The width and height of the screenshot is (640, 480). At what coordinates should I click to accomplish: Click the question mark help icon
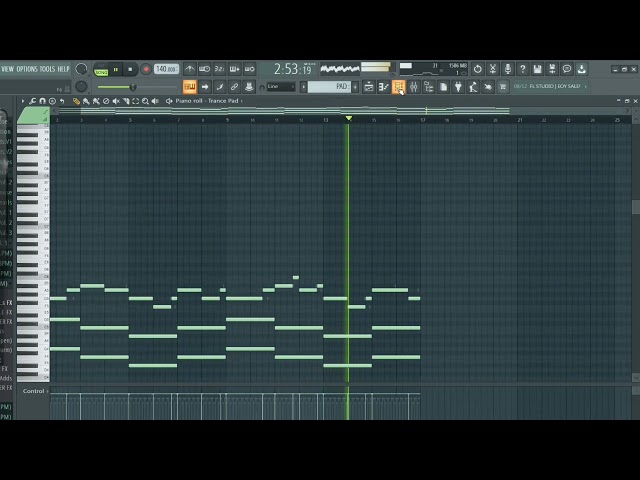coord(522,69)
